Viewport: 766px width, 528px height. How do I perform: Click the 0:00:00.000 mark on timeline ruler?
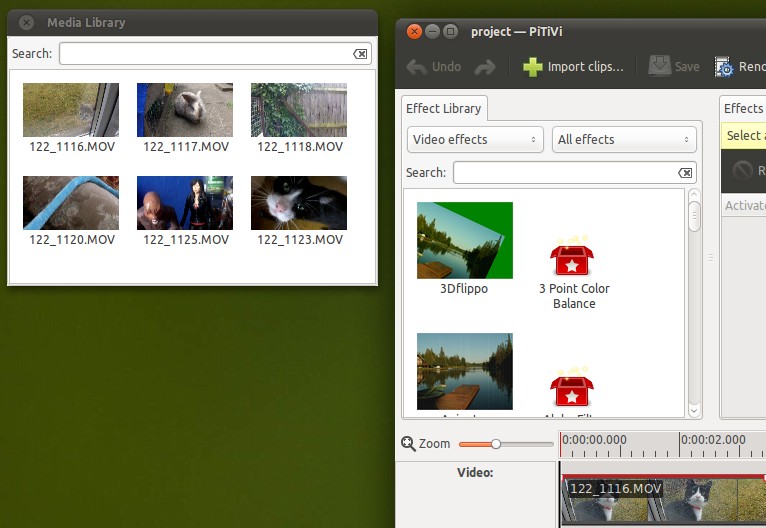(594, 439)
